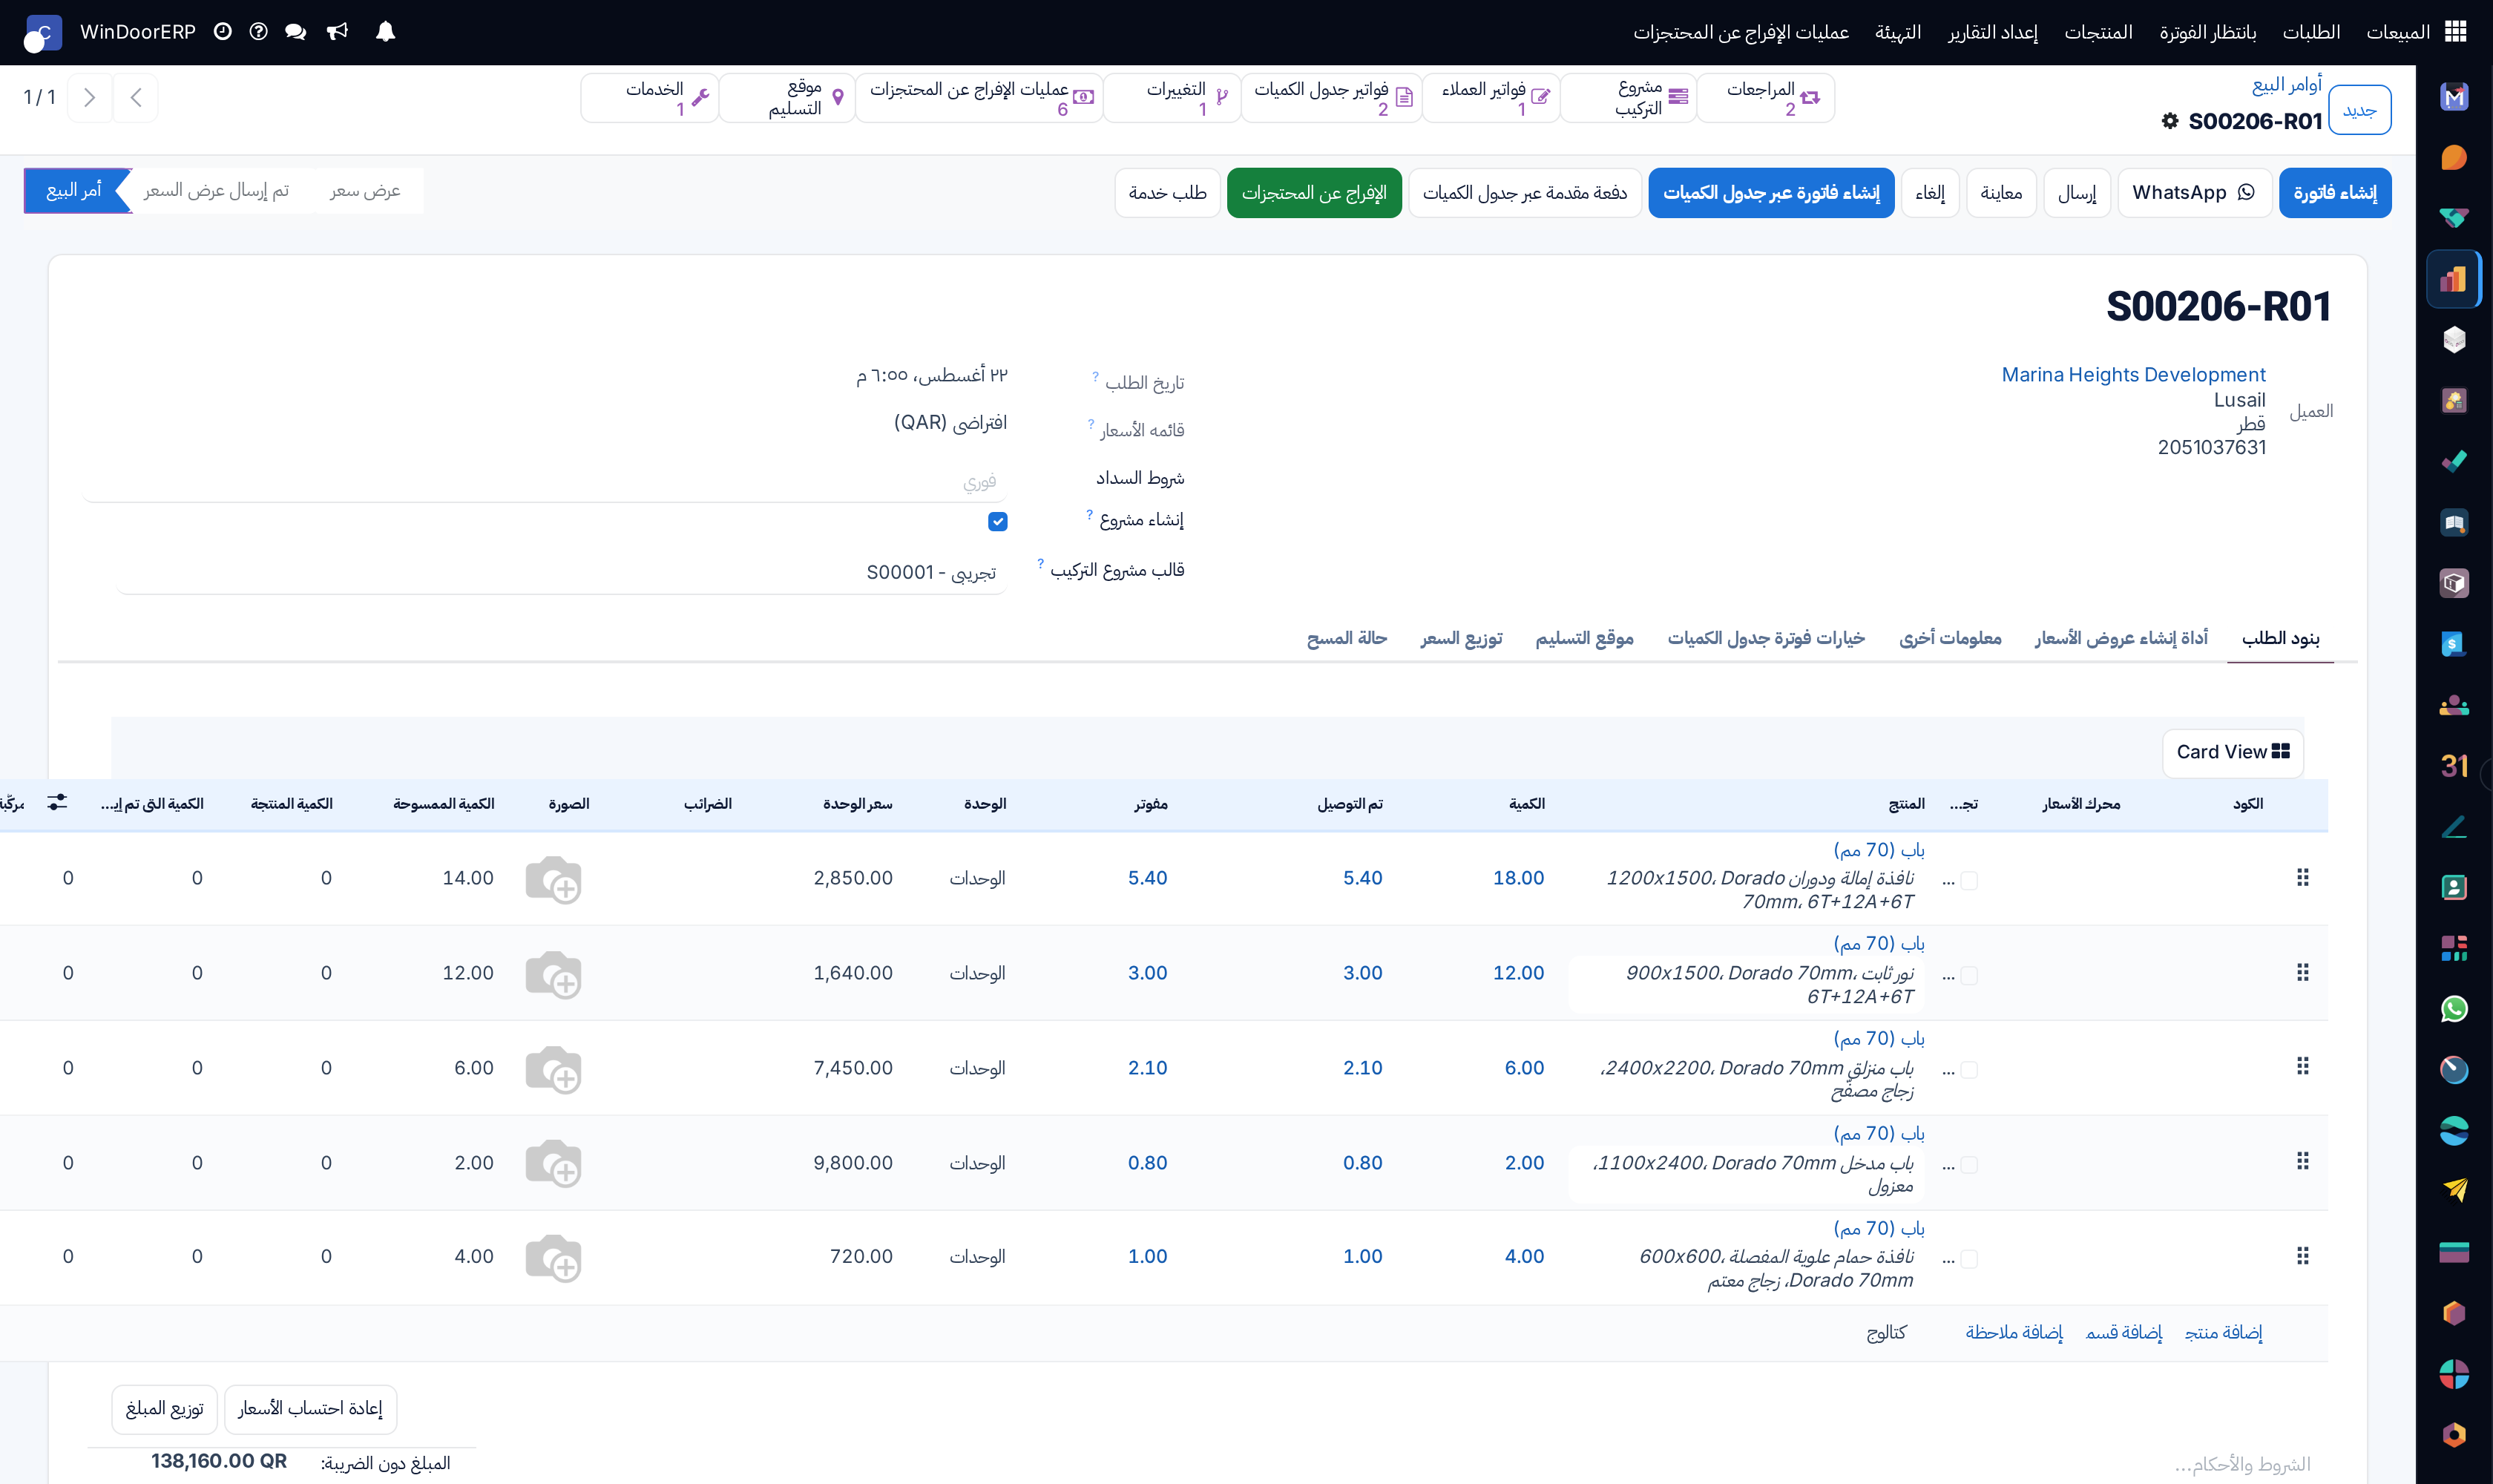Click the notification bell icon
The height and width of the screenshot is (1484, 2493).
point(385,32)
